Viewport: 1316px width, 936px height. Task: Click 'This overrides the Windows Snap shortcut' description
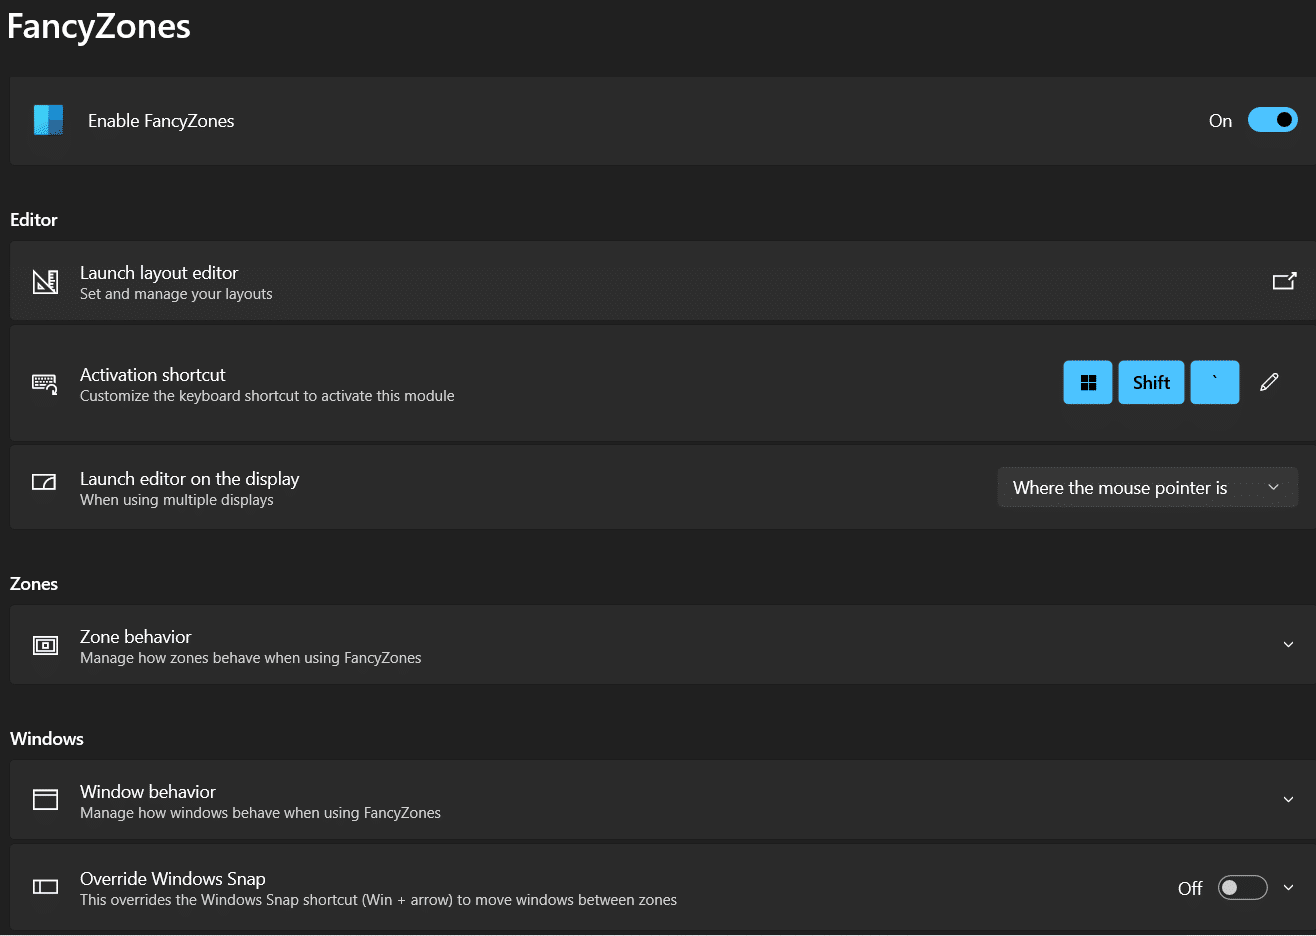[x=378, y=900]
